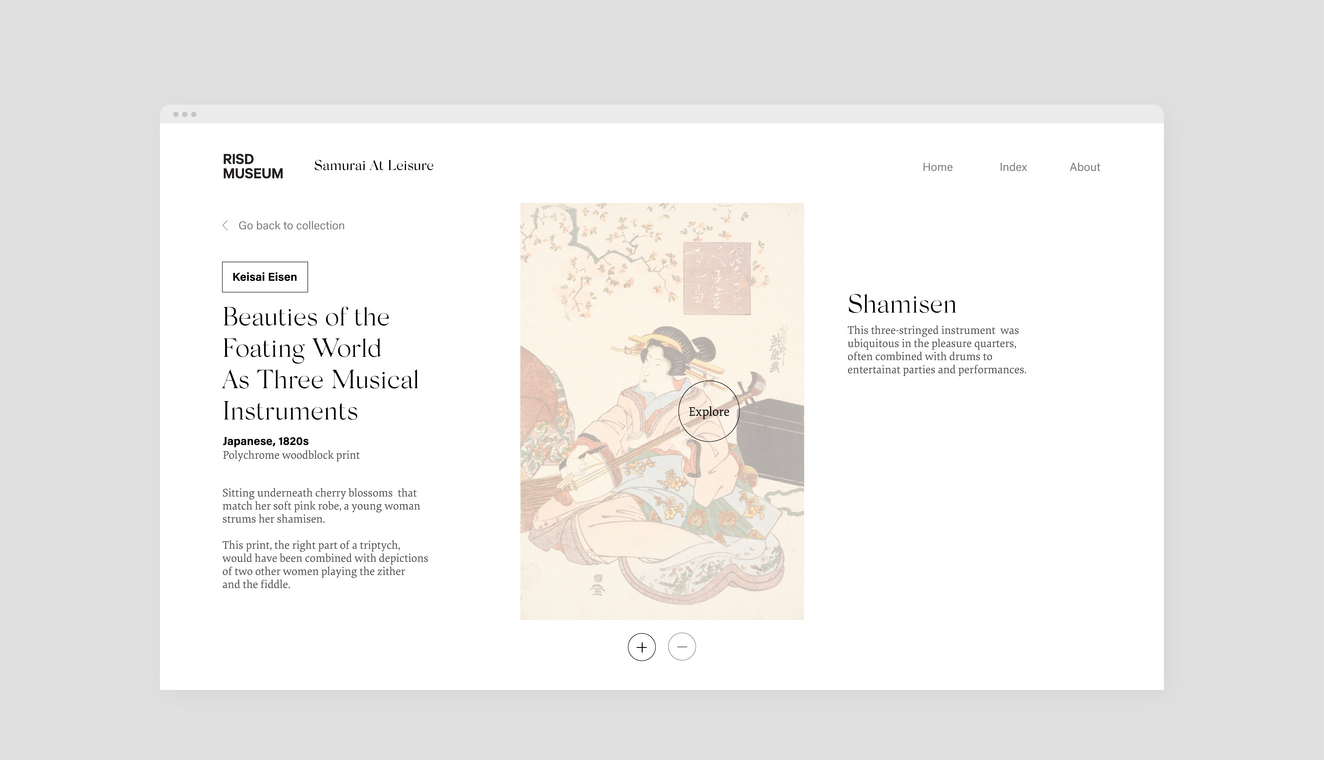Click the Samurai At Leisure exhibition title
Screen dimensions: 1324x760
373,166
